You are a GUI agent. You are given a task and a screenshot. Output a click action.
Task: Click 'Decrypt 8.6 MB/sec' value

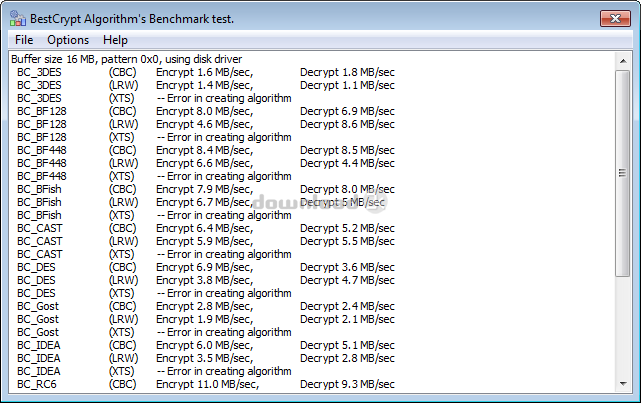coord(347,124)
